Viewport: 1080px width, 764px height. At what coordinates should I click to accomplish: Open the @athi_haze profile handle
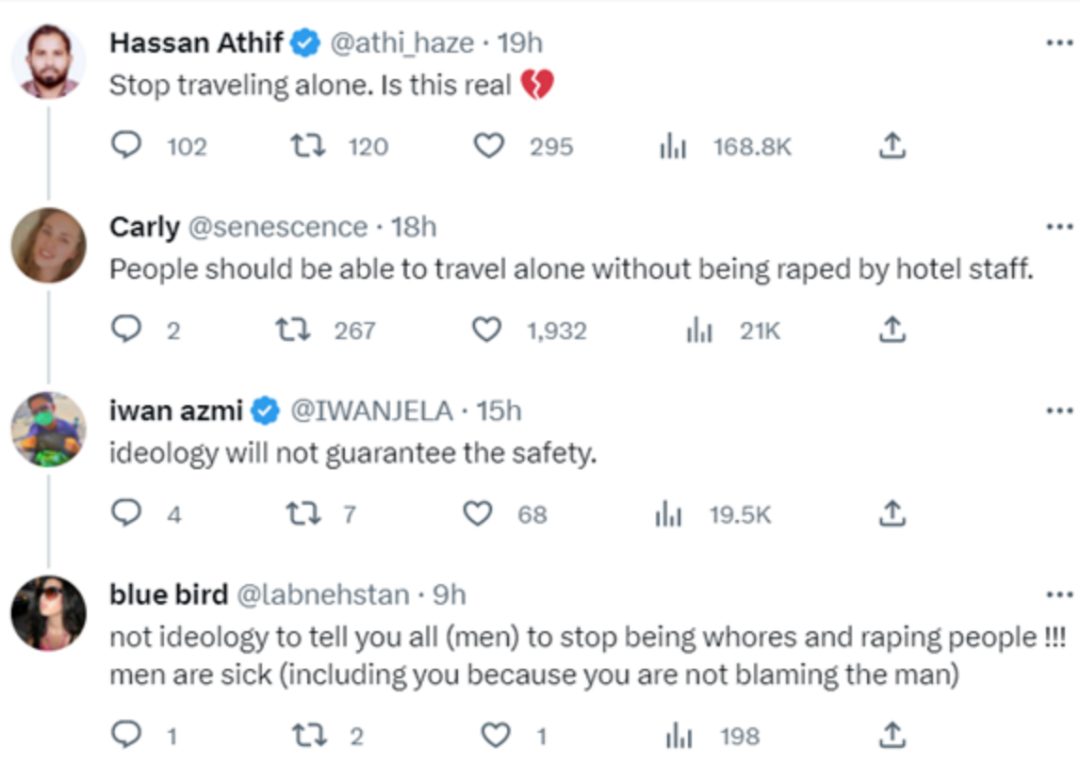click(x=402, y=43)
